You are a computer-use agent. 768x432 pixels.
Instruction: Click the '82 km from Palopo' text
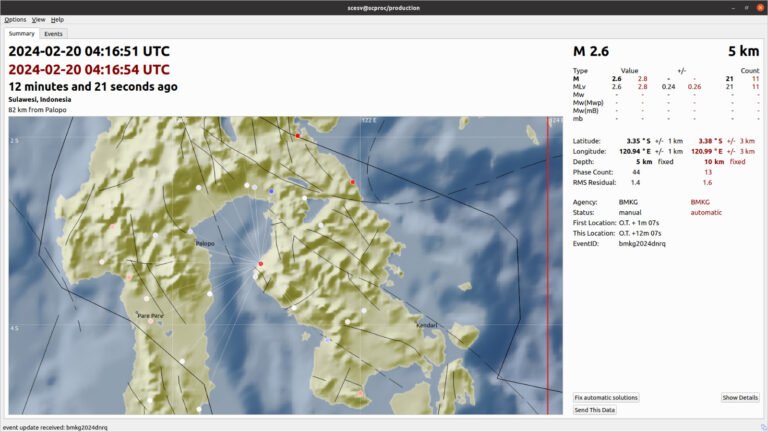tap(37, 110)
